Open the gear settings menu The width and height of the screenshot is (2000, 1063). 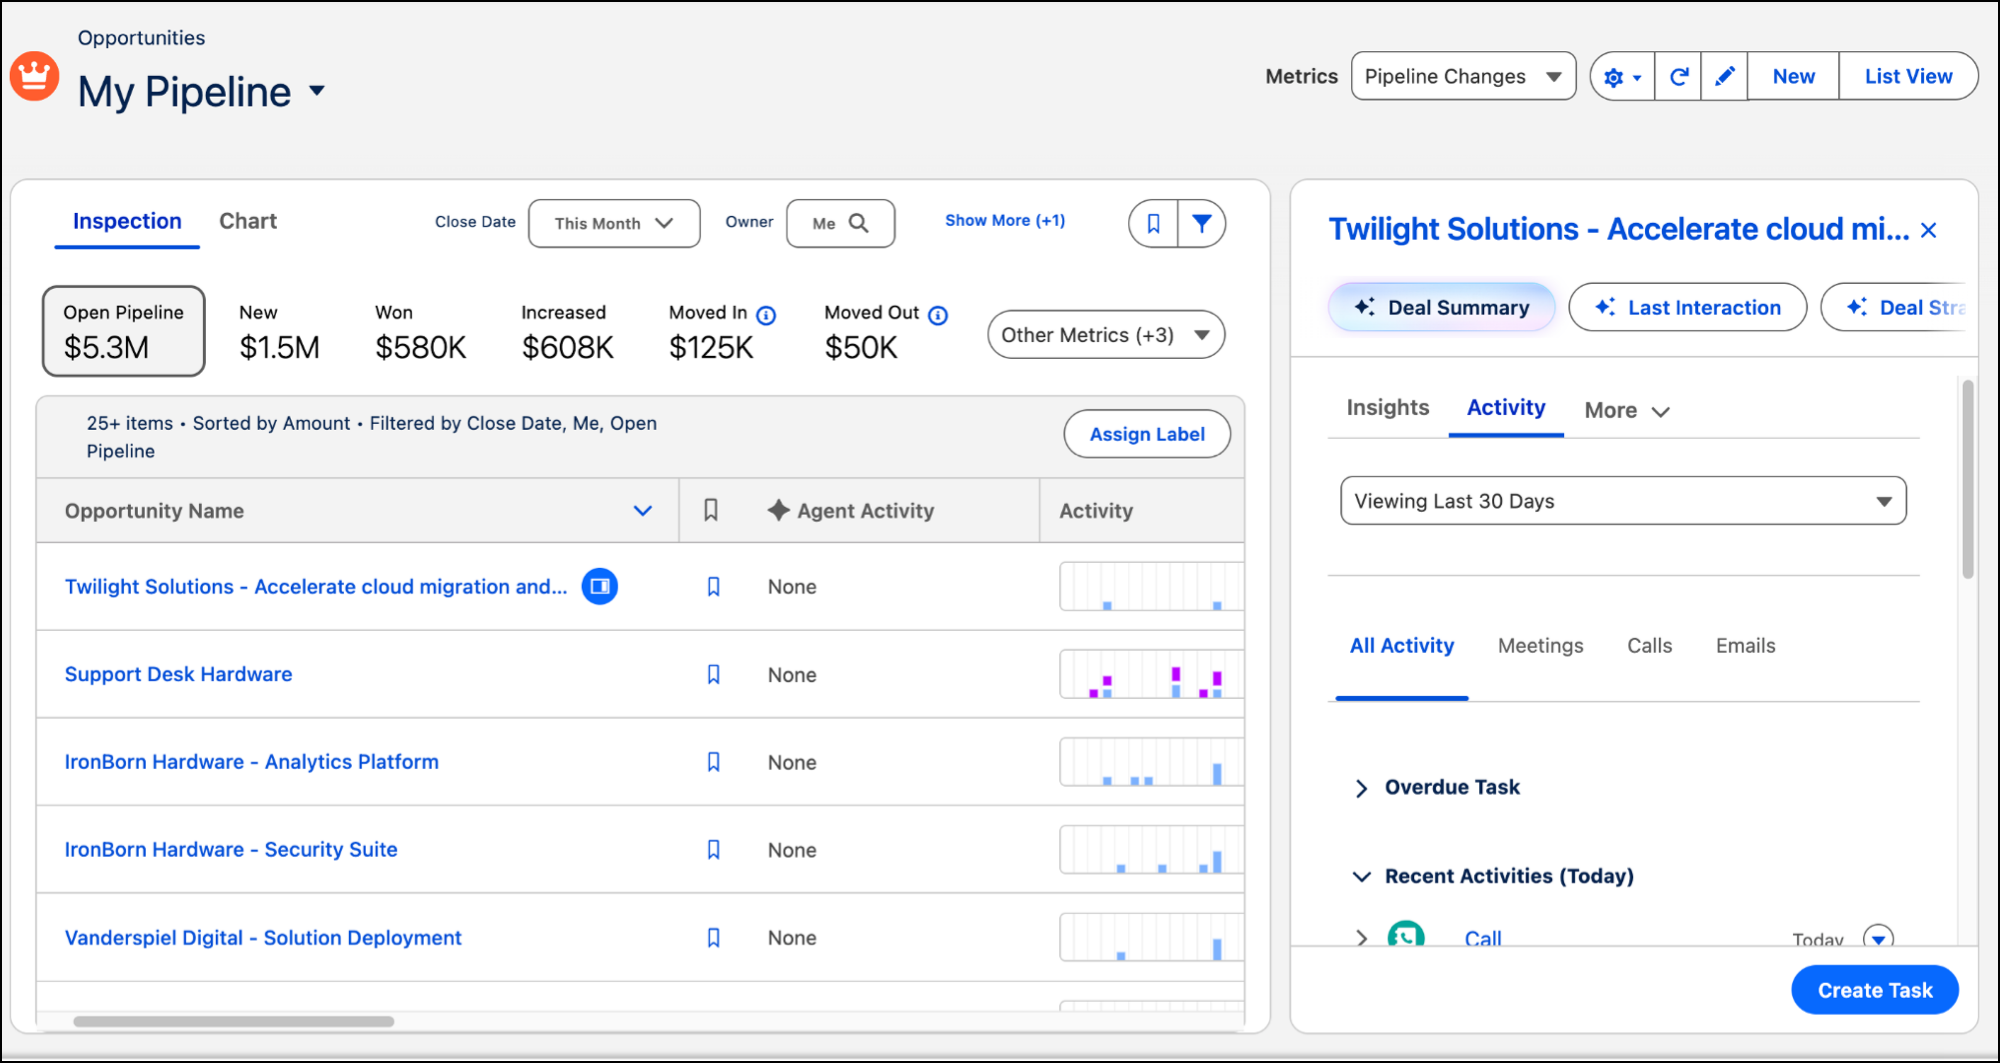pos(1622,77)
